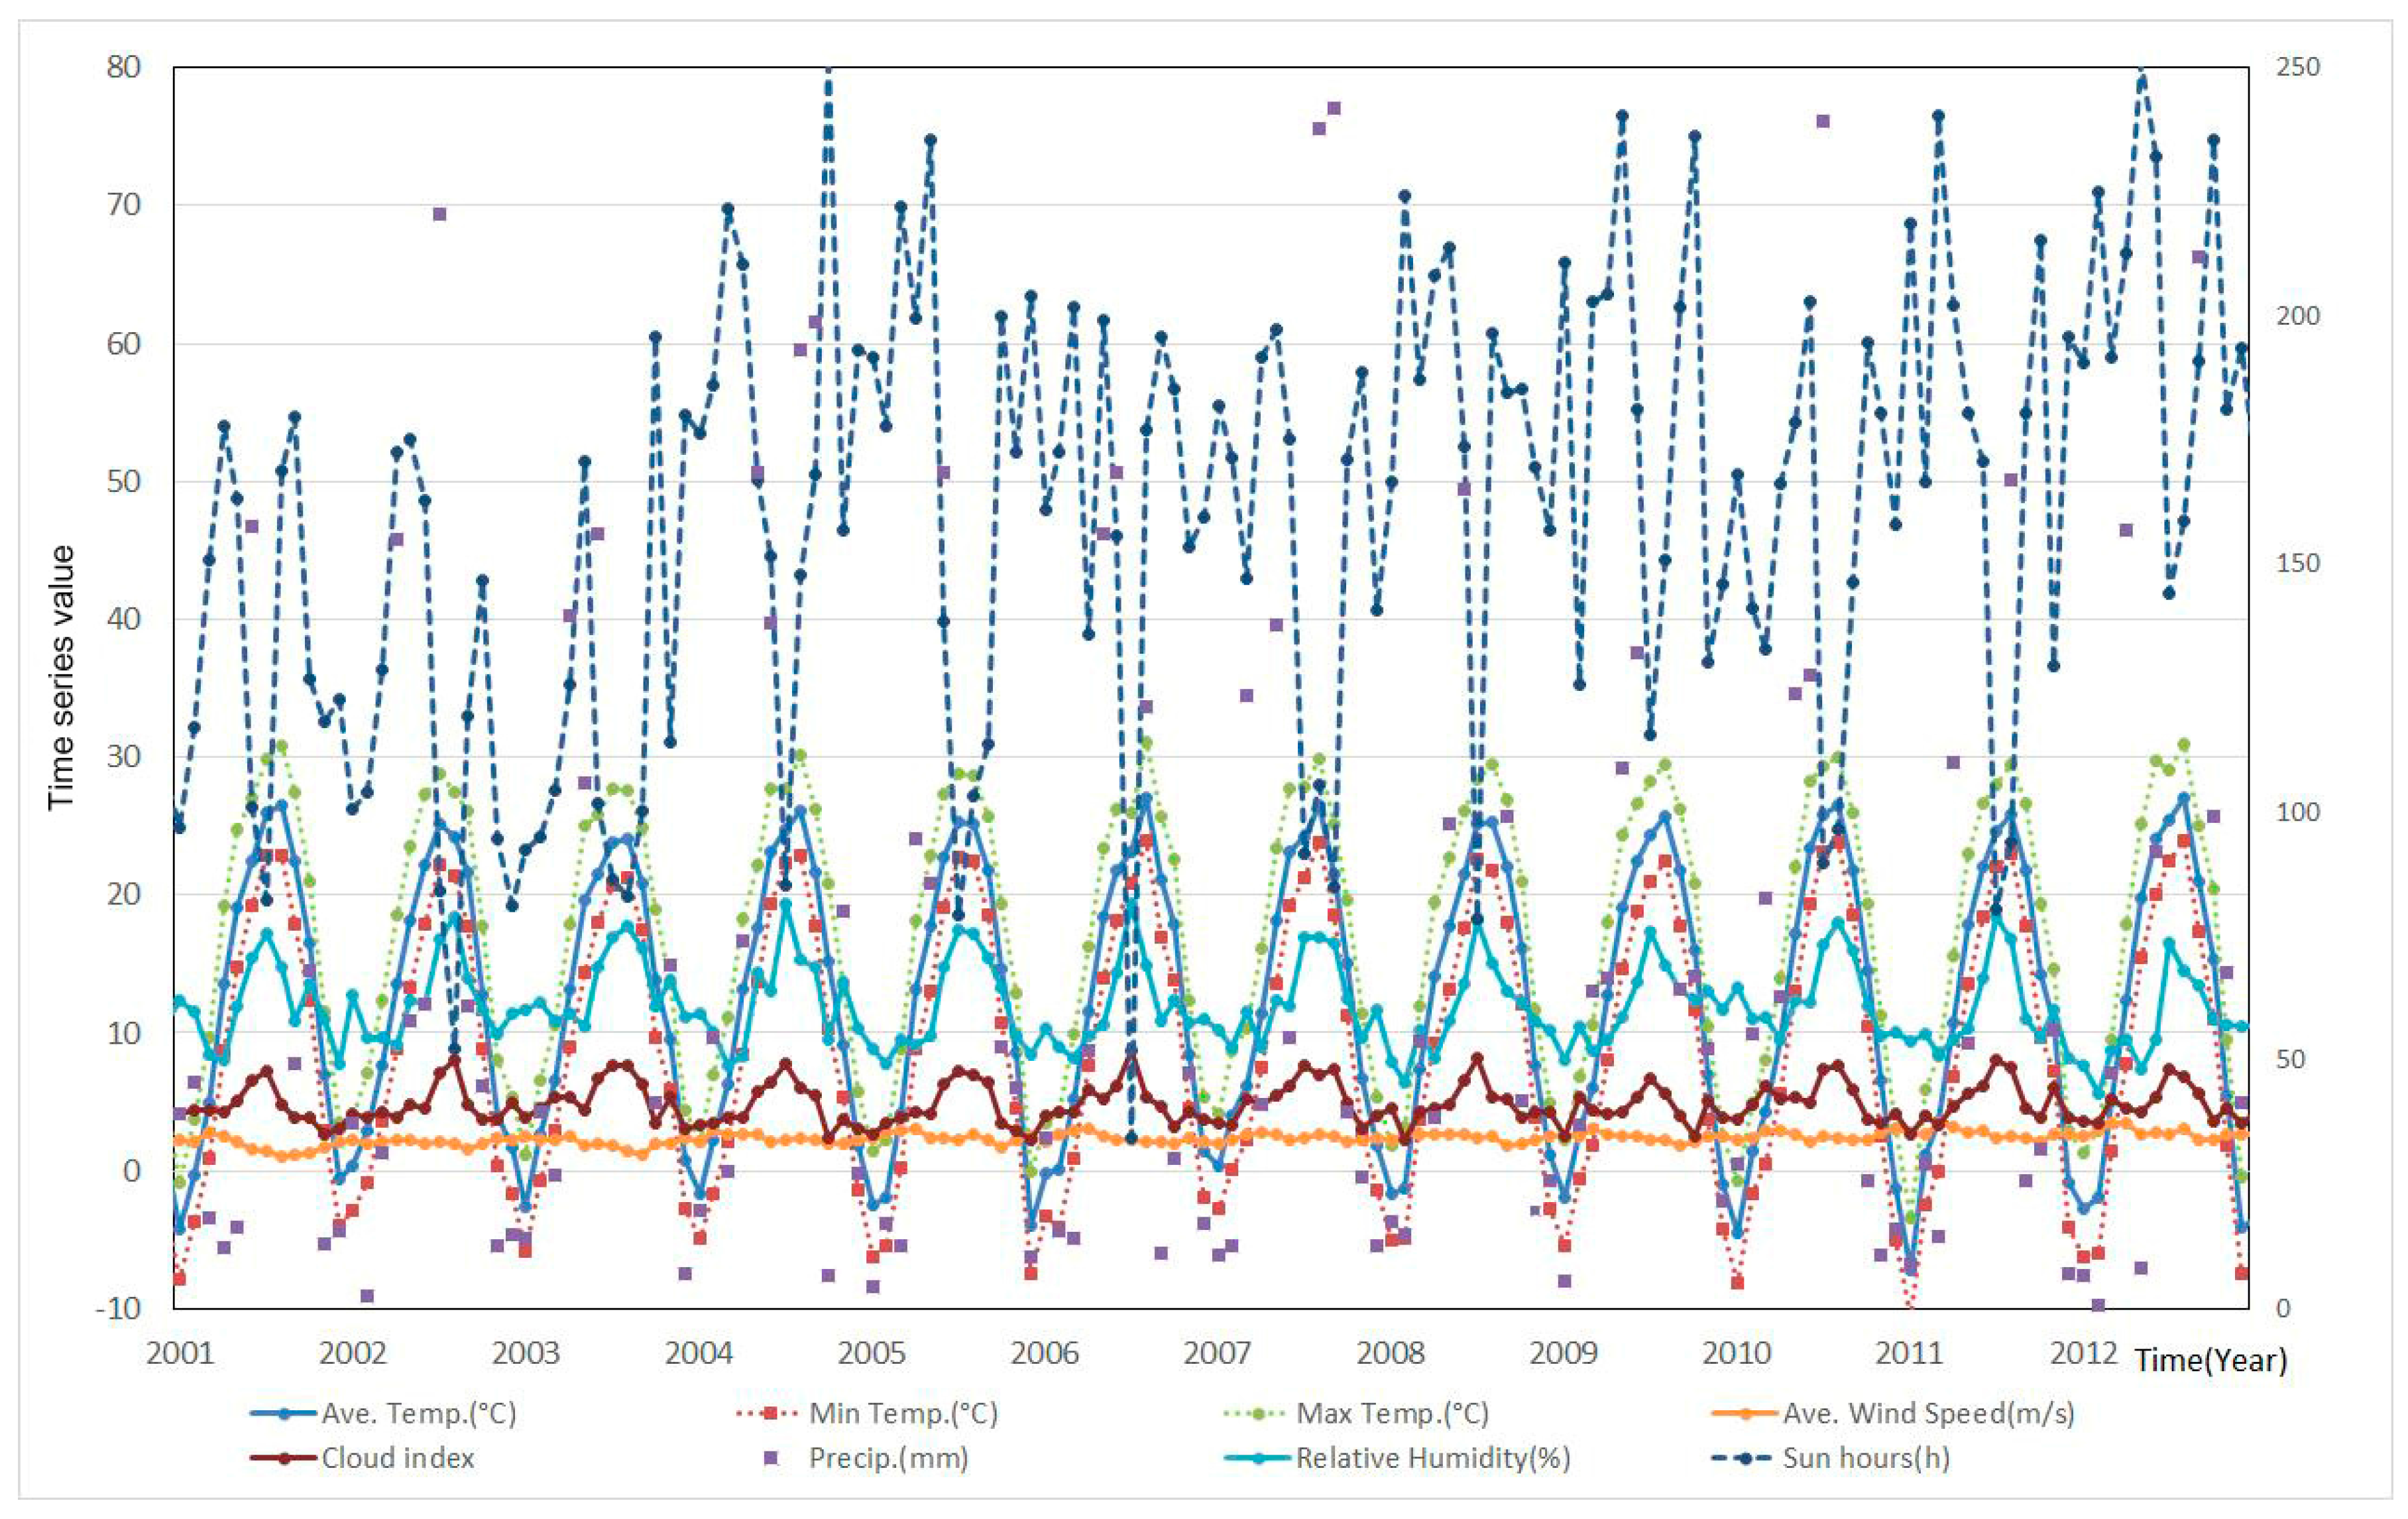Click the Time series value axis title
The image size is (2408, 1519).
pos(62,677)
